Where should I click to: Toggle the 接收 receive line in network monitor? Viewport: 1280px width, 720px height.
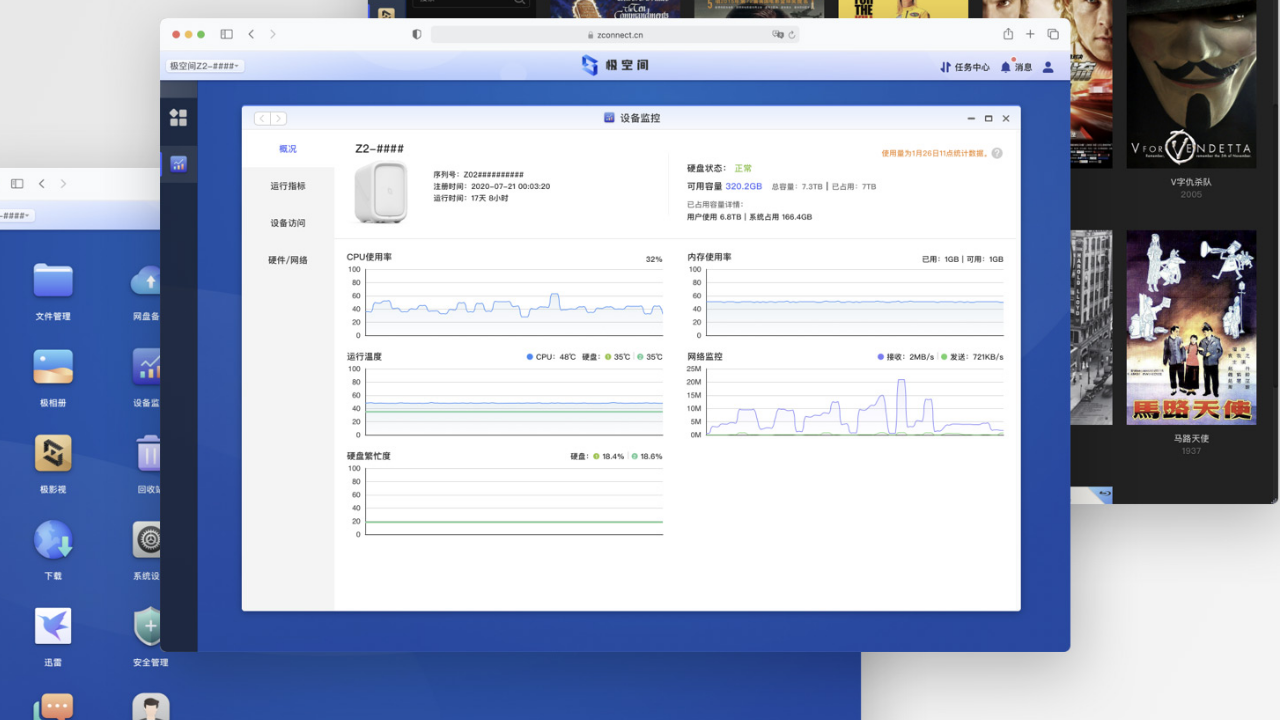click(x=879, y=356)
